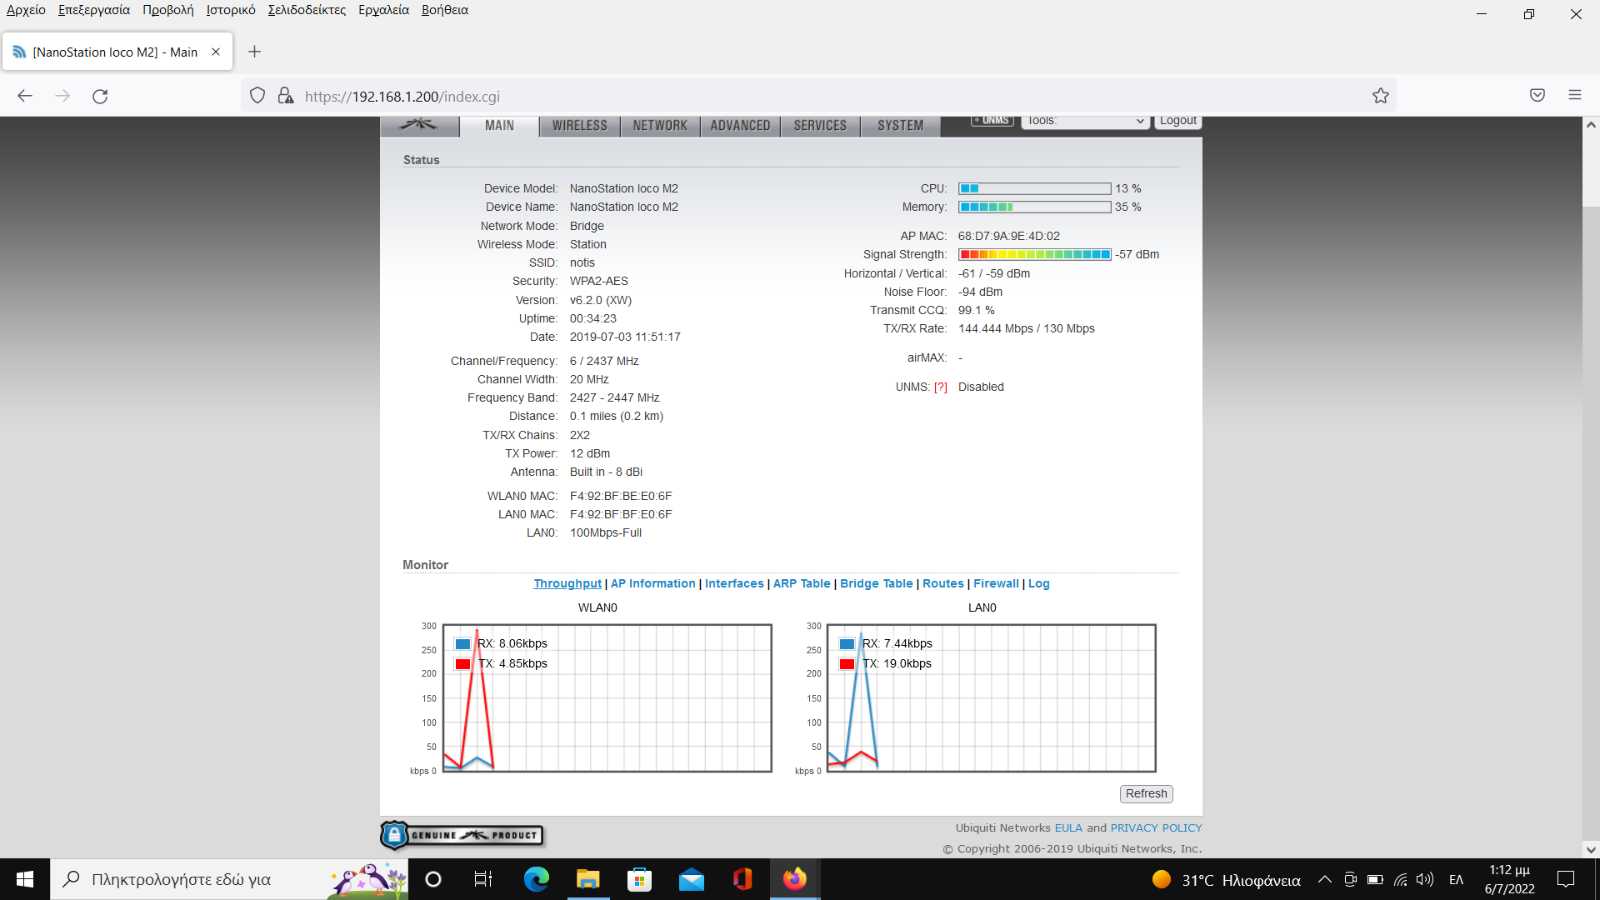Click the Logout button
The image size is (1600, 900).
1178,121
